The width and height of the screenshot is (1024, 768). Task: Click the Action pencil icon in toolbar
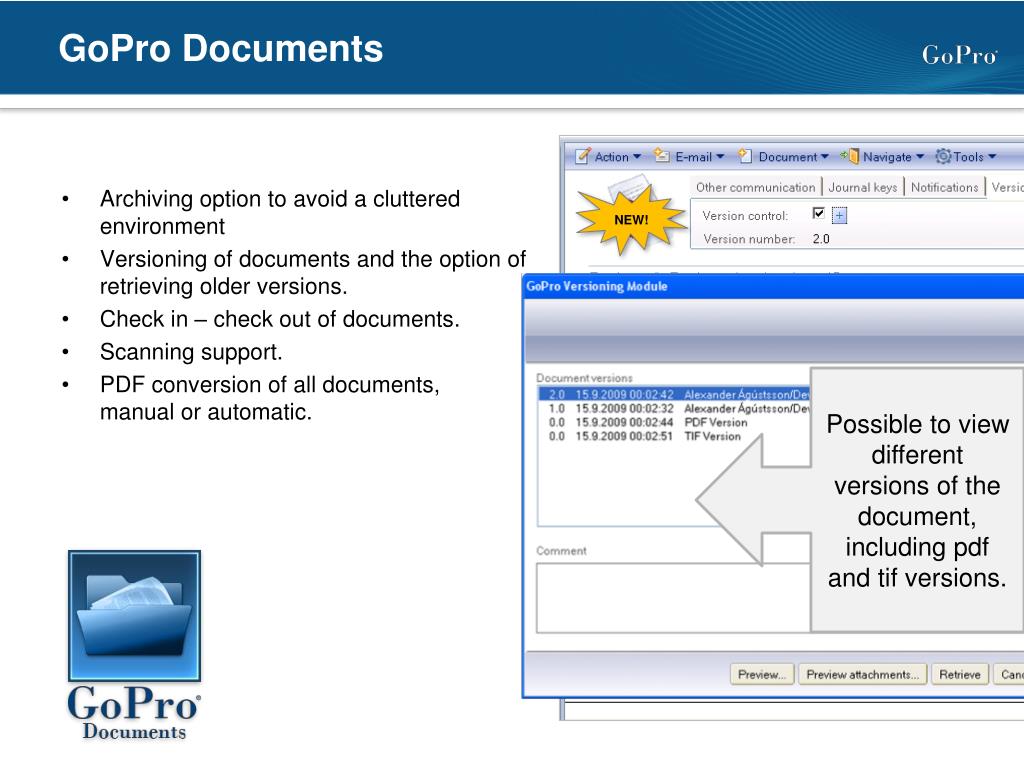pos(583,156)
